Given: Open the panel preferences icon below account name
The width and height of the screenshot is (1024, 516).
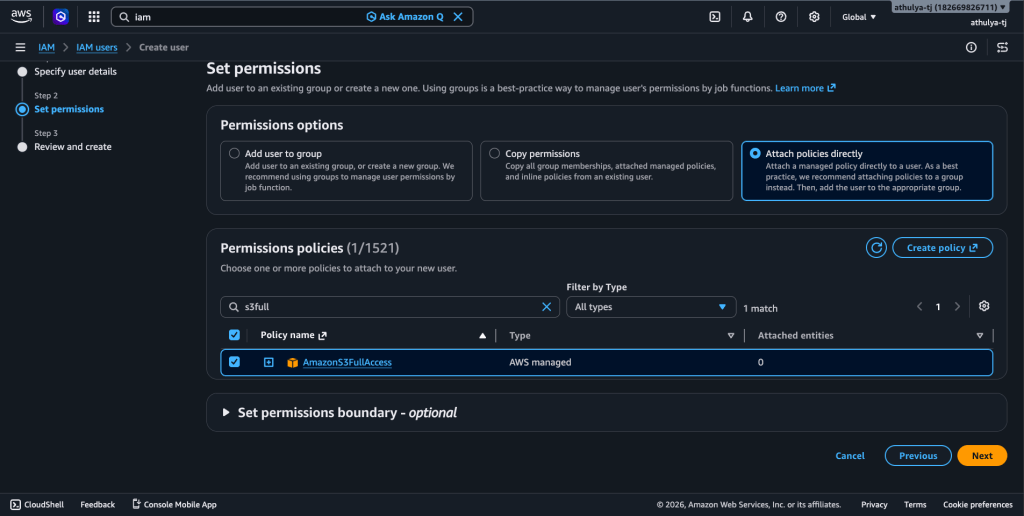Looking at the screenshot, I should click(x=1002, y=47).
